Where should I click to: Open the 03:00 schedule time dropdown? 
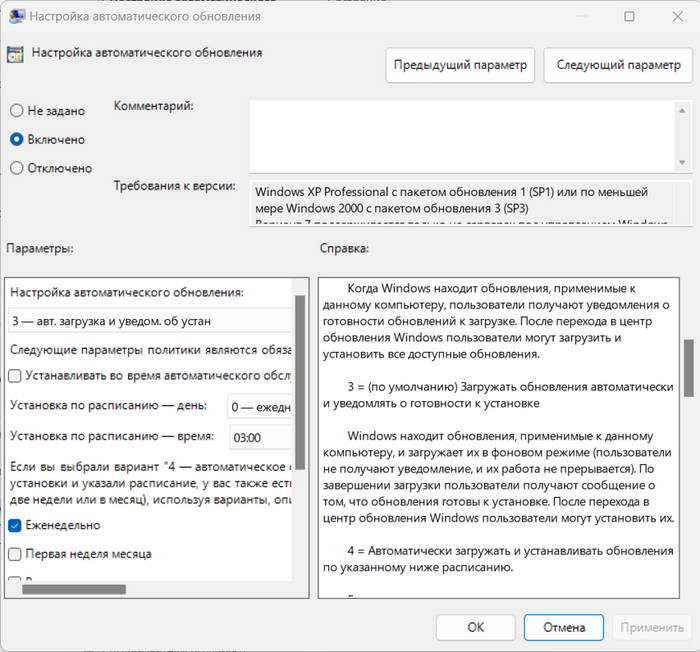[x=261, y=437]
